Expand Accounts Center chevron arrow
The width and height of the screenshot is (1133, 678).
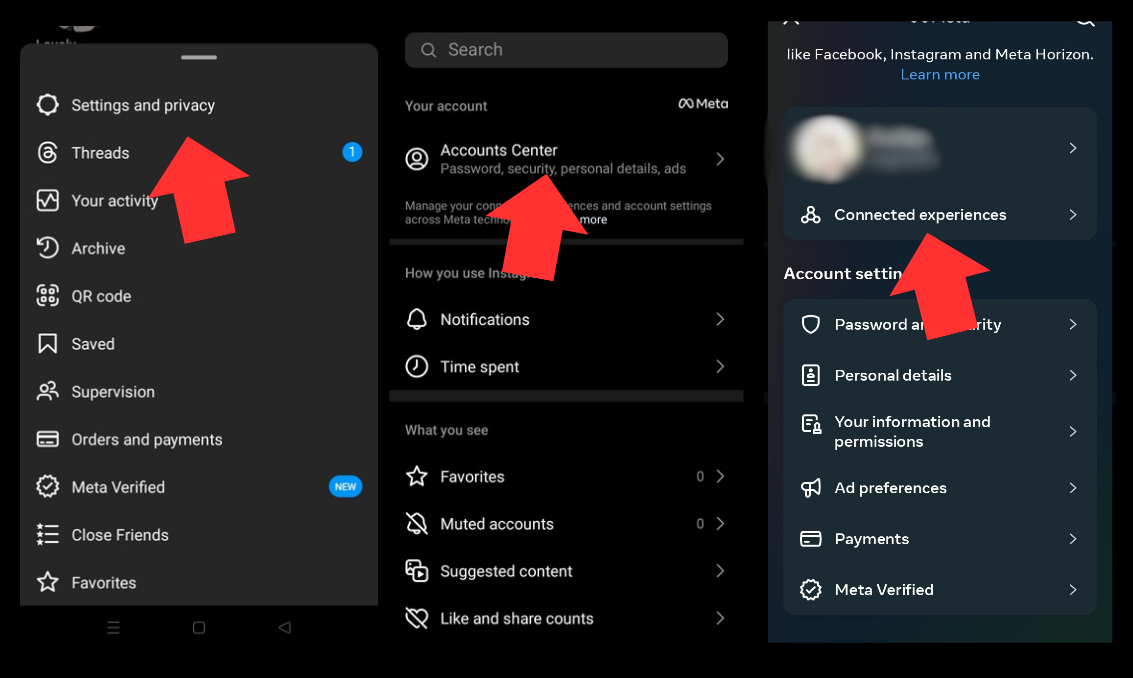[x=720, y=159]
